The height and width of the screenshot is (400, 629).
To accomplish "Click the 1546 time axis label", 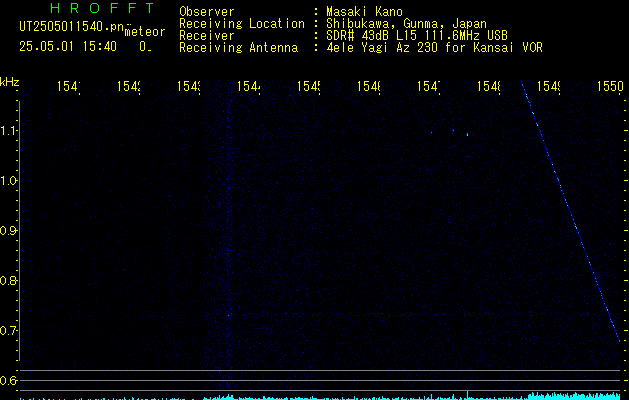I will pos(368,87).
